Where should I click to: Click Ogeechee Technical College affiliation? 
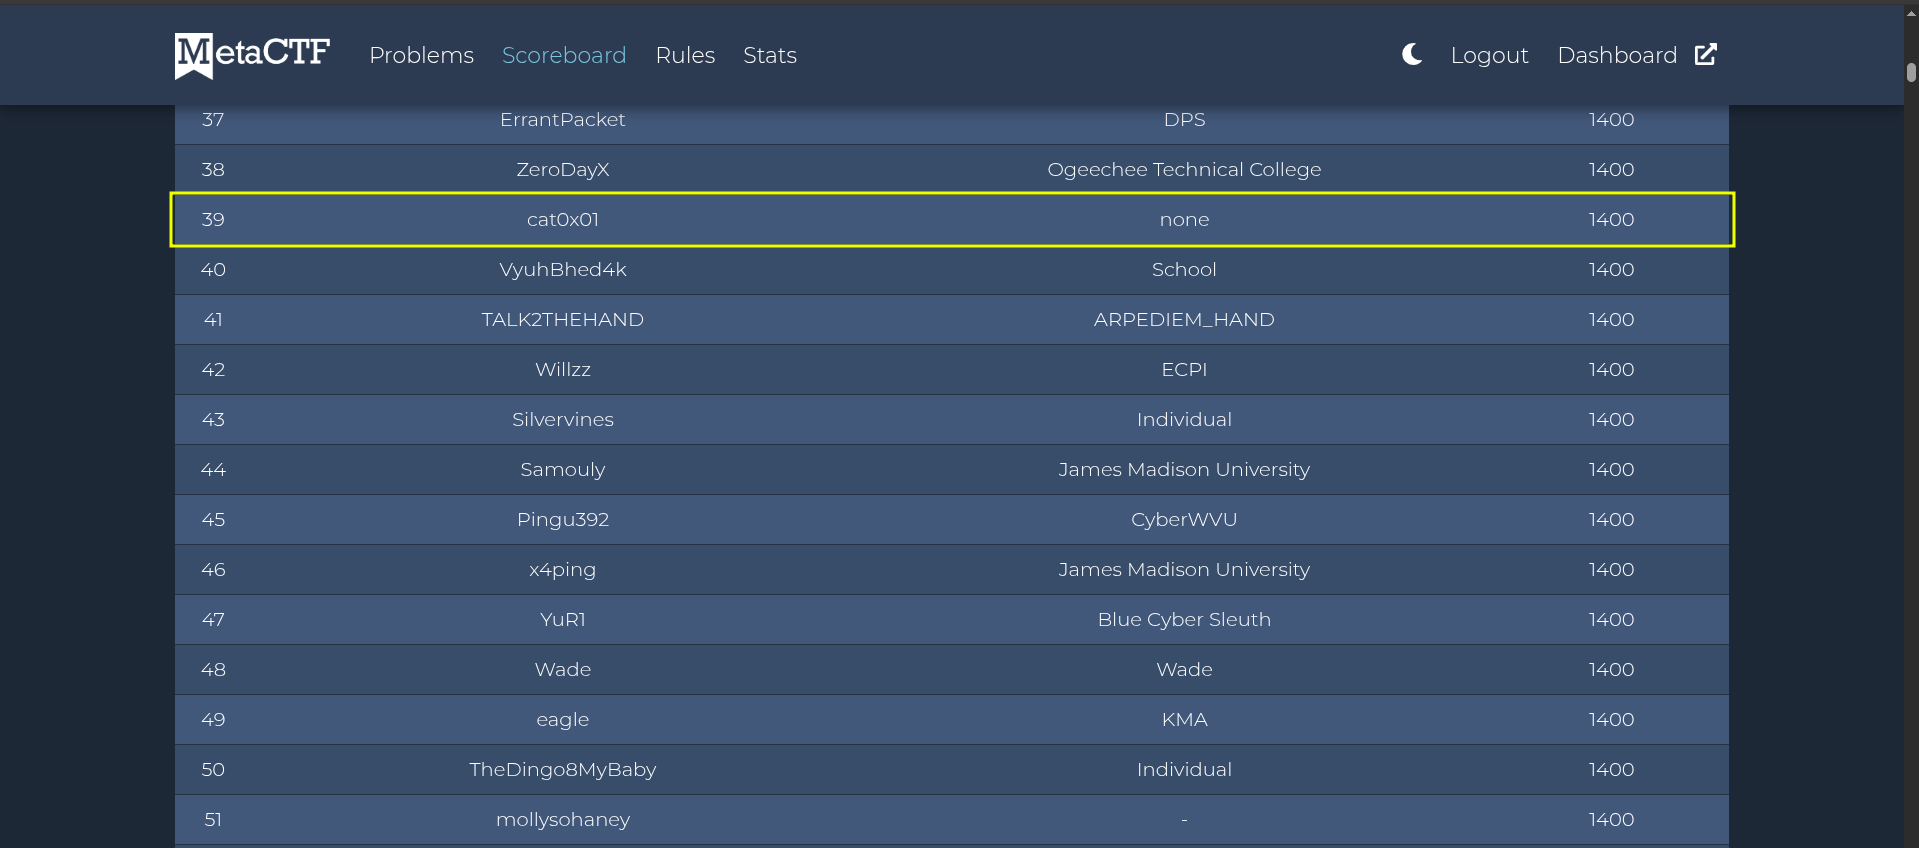pyautogui.click(x=1184, y=170)
